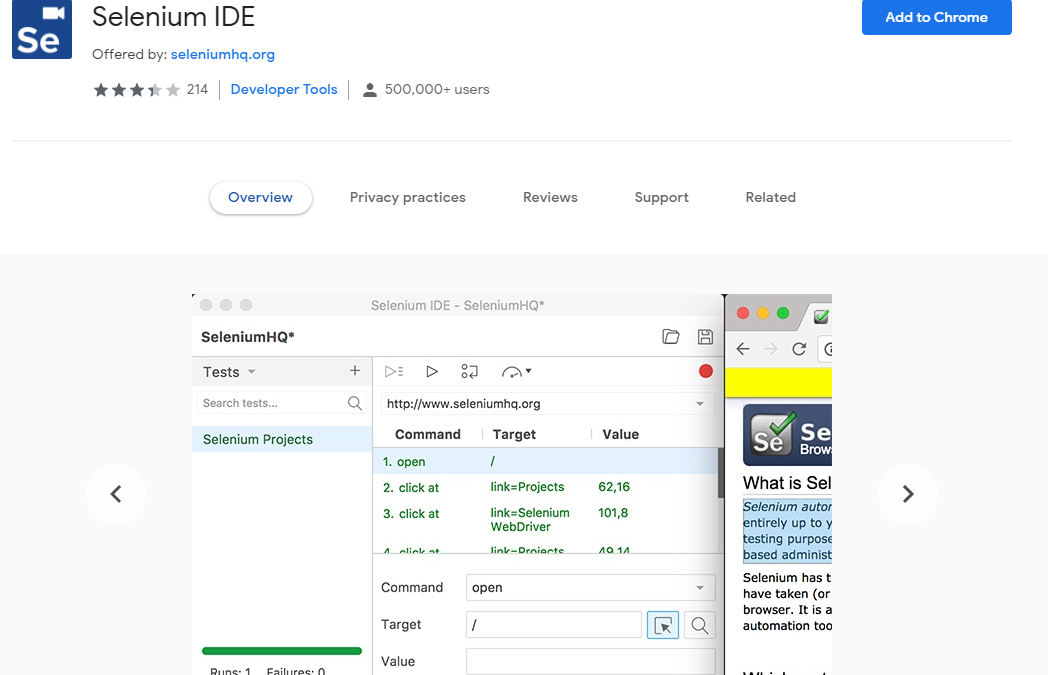Screen dimensions: 1048x675
Task: Open the seleniumhq.org publisher link
Action: pos(223,54)
